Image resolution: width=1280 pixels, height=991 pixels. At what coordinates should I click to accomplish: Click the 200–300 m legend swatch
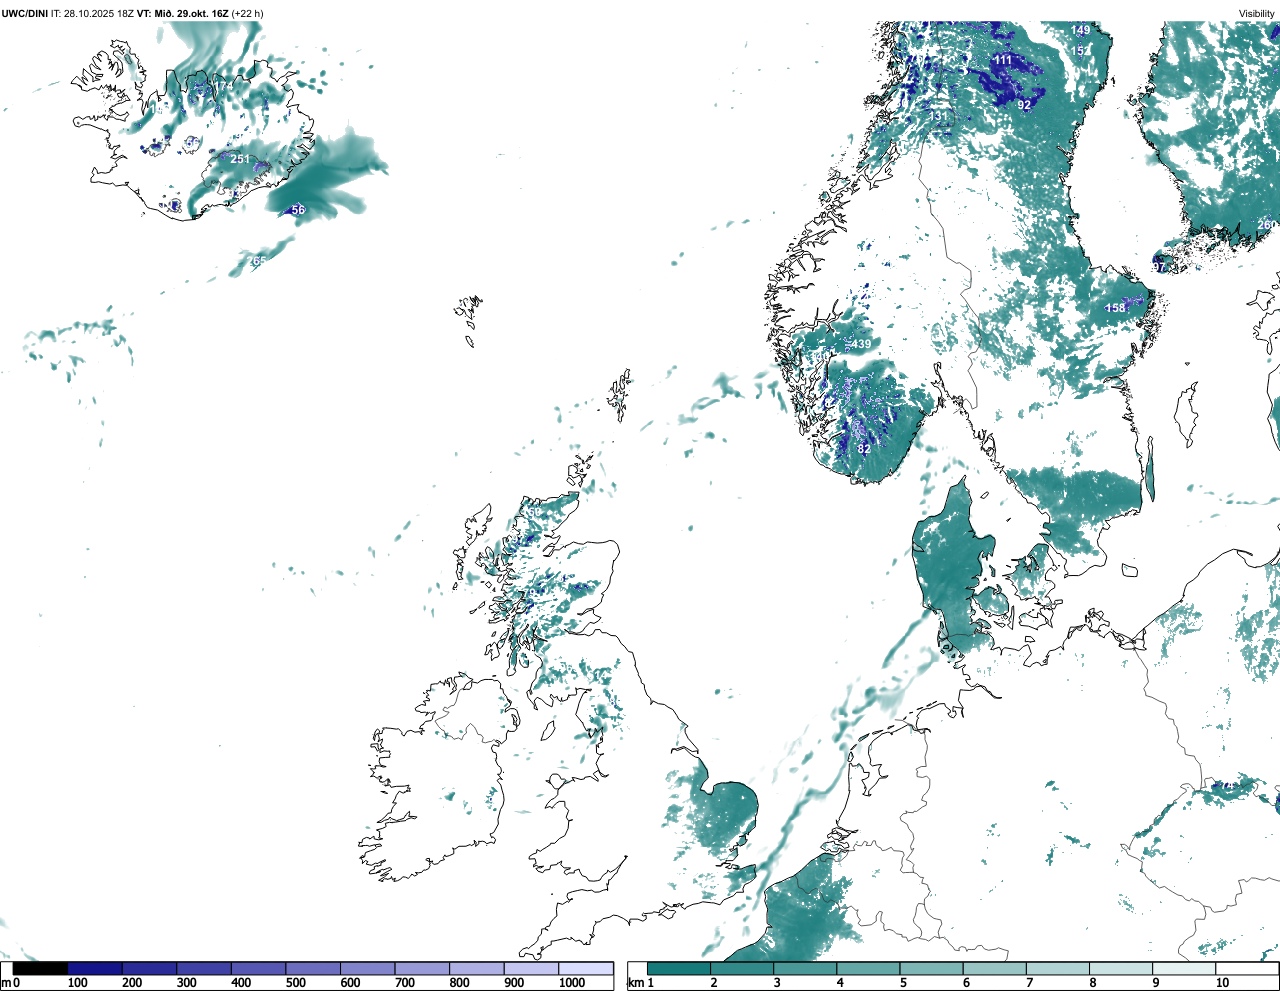coord(150,968)
